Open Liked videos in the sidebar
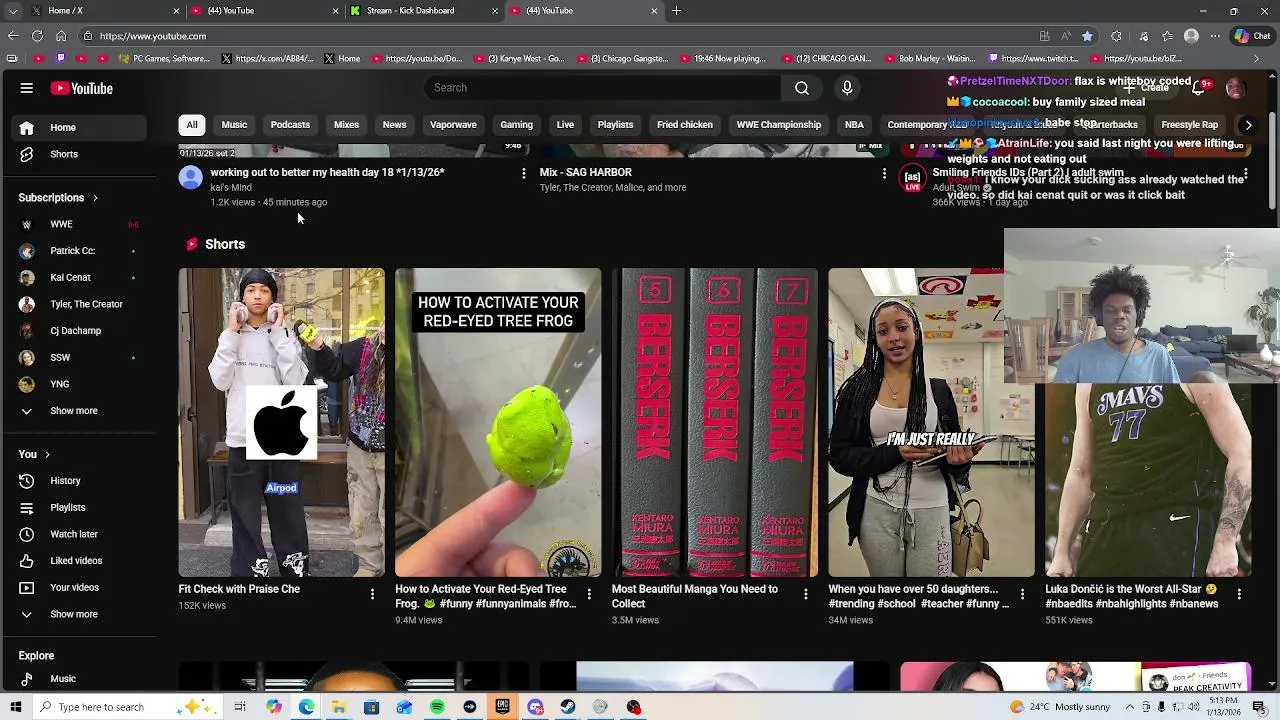This screenshot has height=720, width=1280. tap(78, 561)
